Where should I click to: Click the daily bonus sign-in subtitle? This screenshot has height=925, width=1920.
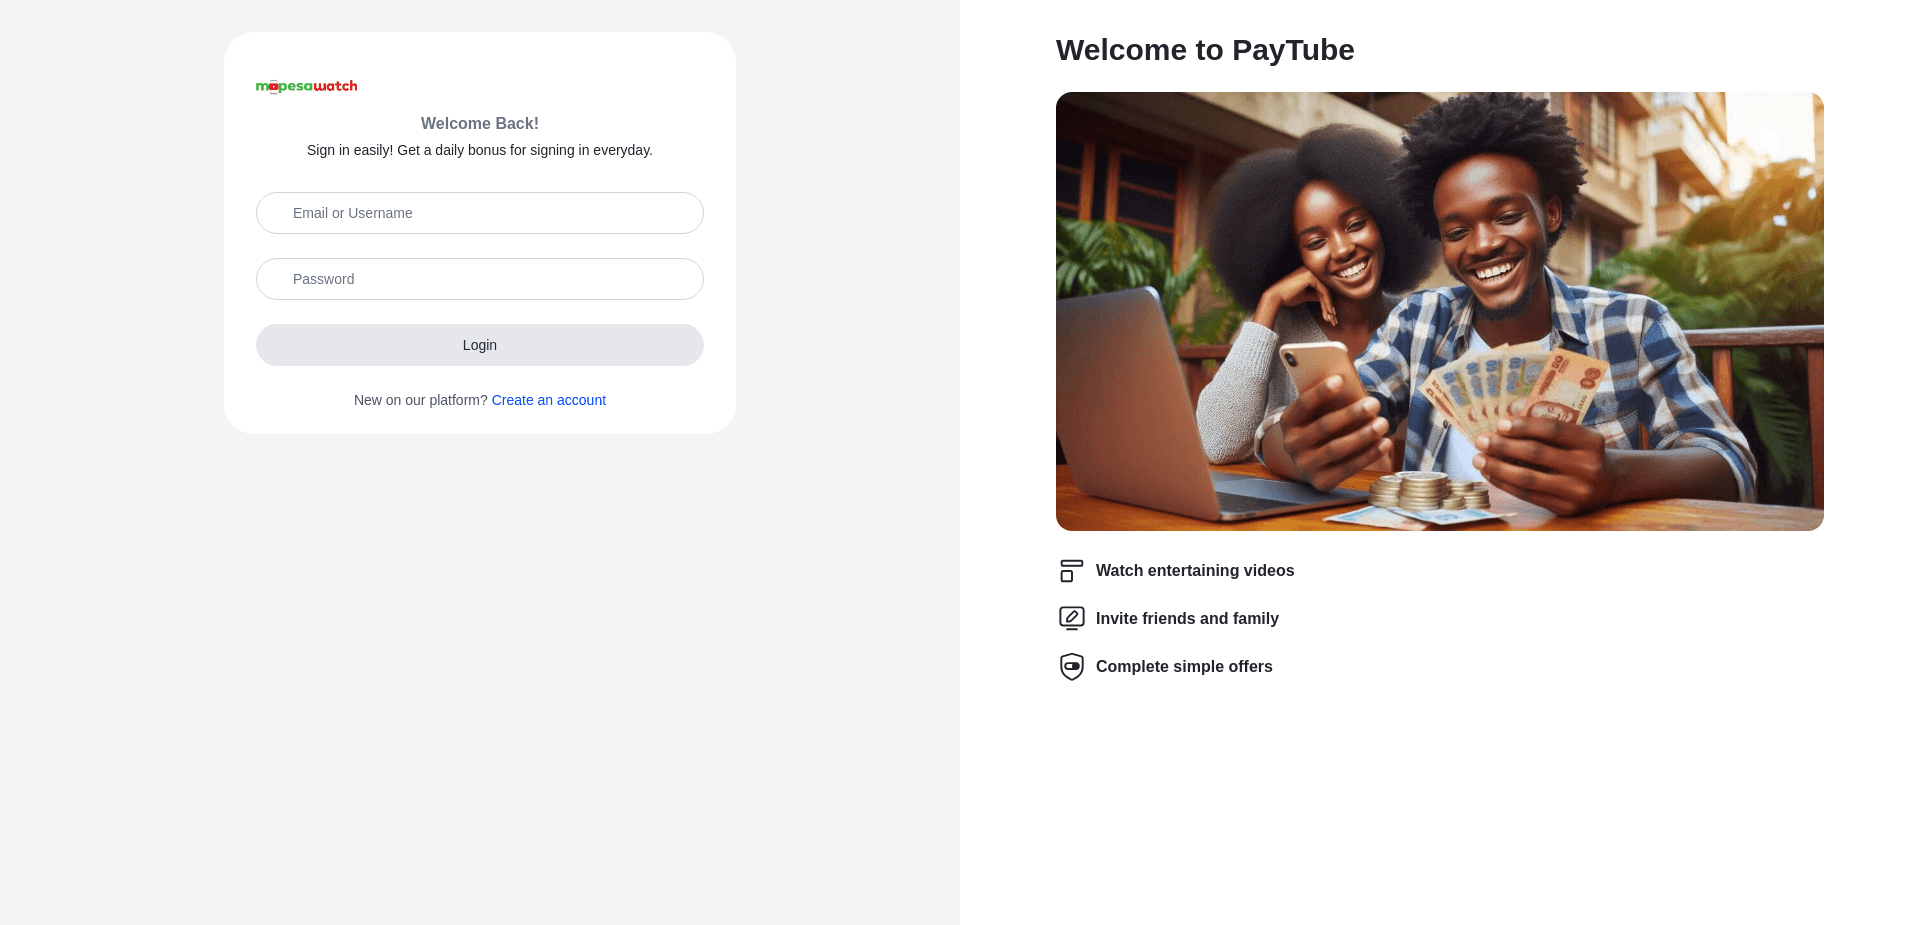pos(480,150)
